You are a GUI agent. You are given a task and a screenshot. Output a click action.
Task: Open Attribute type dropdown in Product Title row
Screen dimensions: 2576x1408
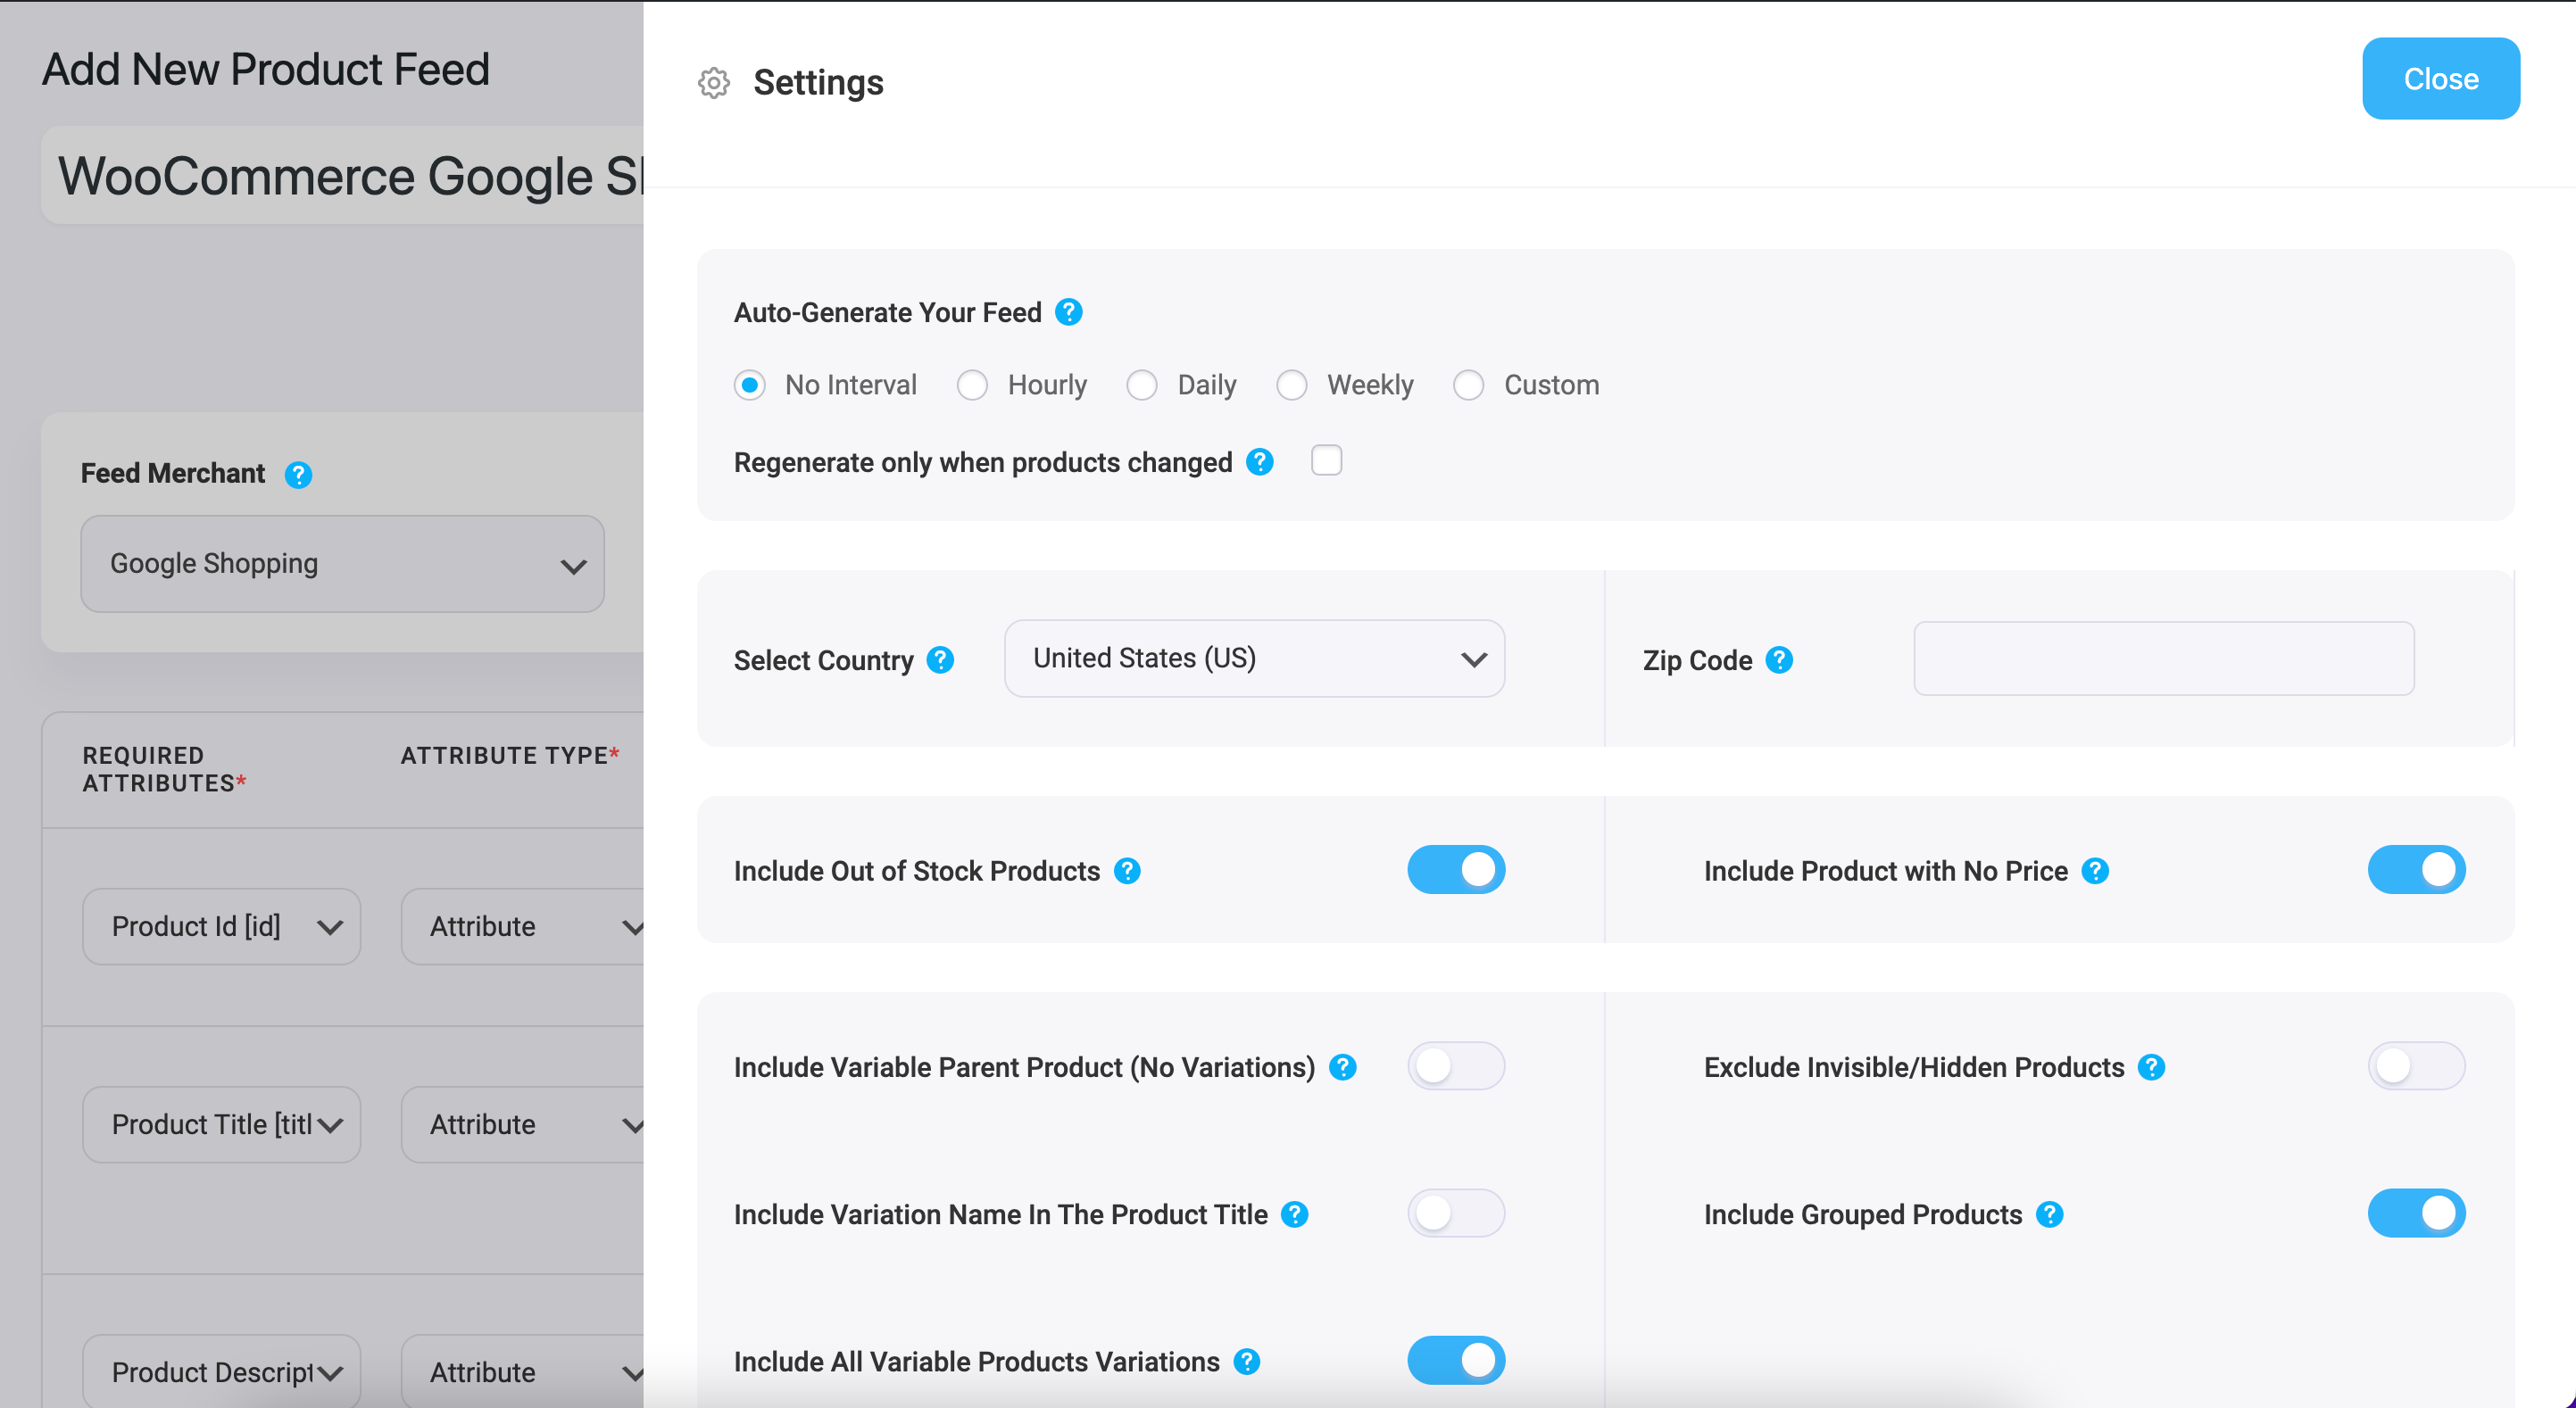[522, 1124]
